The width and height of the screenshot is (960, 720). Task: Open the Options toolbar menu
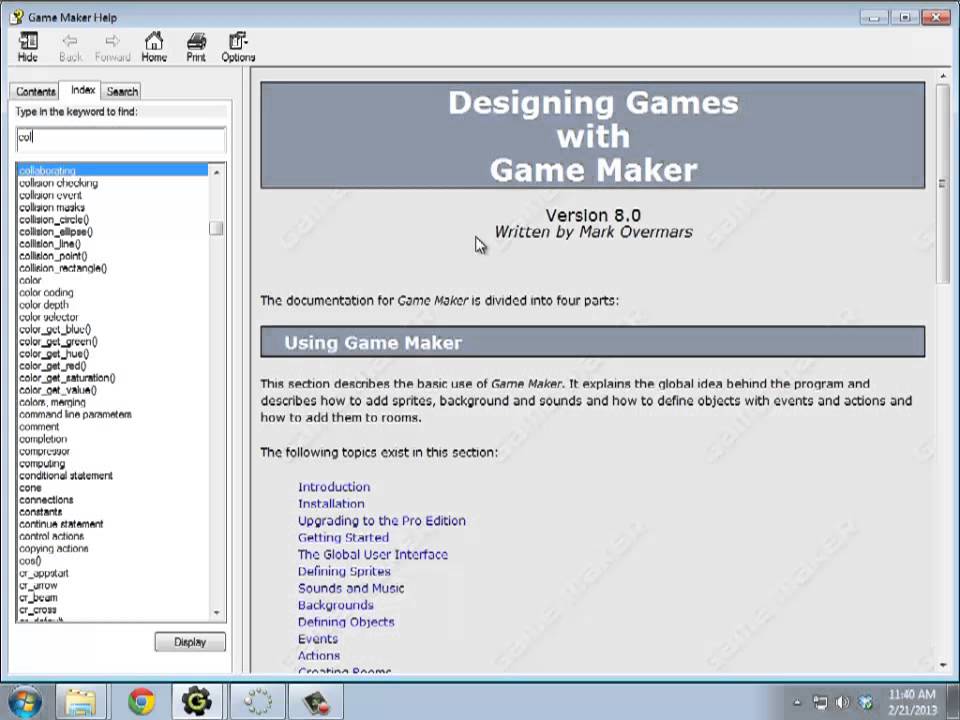click(x=238, y=47)
